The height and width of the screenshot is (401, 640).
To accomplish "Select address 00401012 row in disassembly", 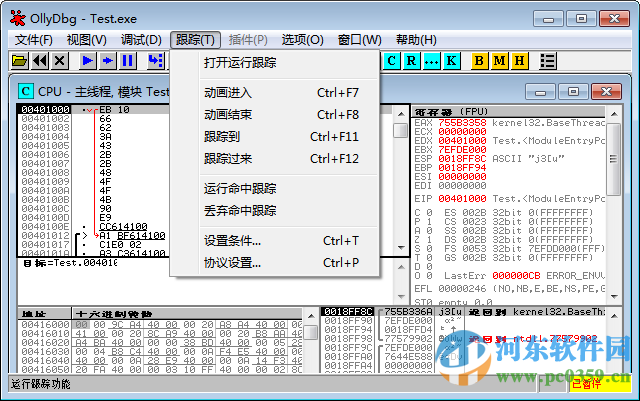I will click(x=45, y=236).
